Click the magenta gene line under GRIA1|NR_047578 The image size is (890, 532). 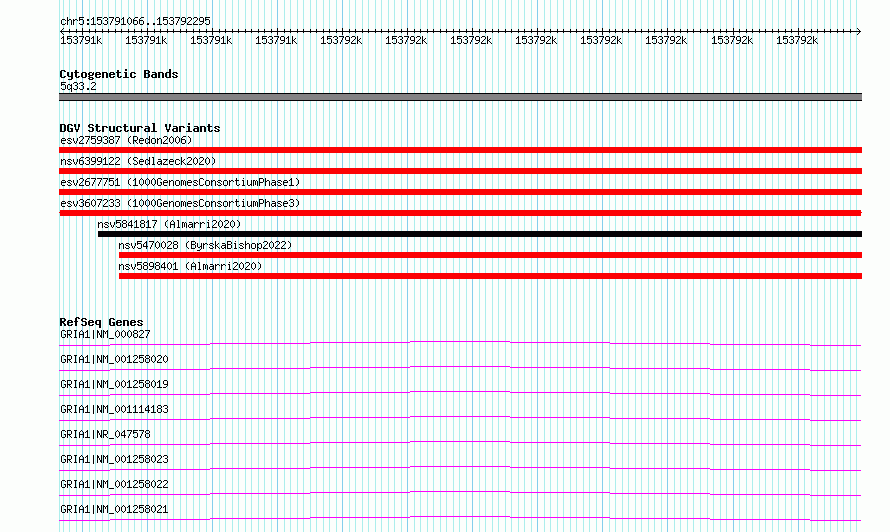[460, 443]
